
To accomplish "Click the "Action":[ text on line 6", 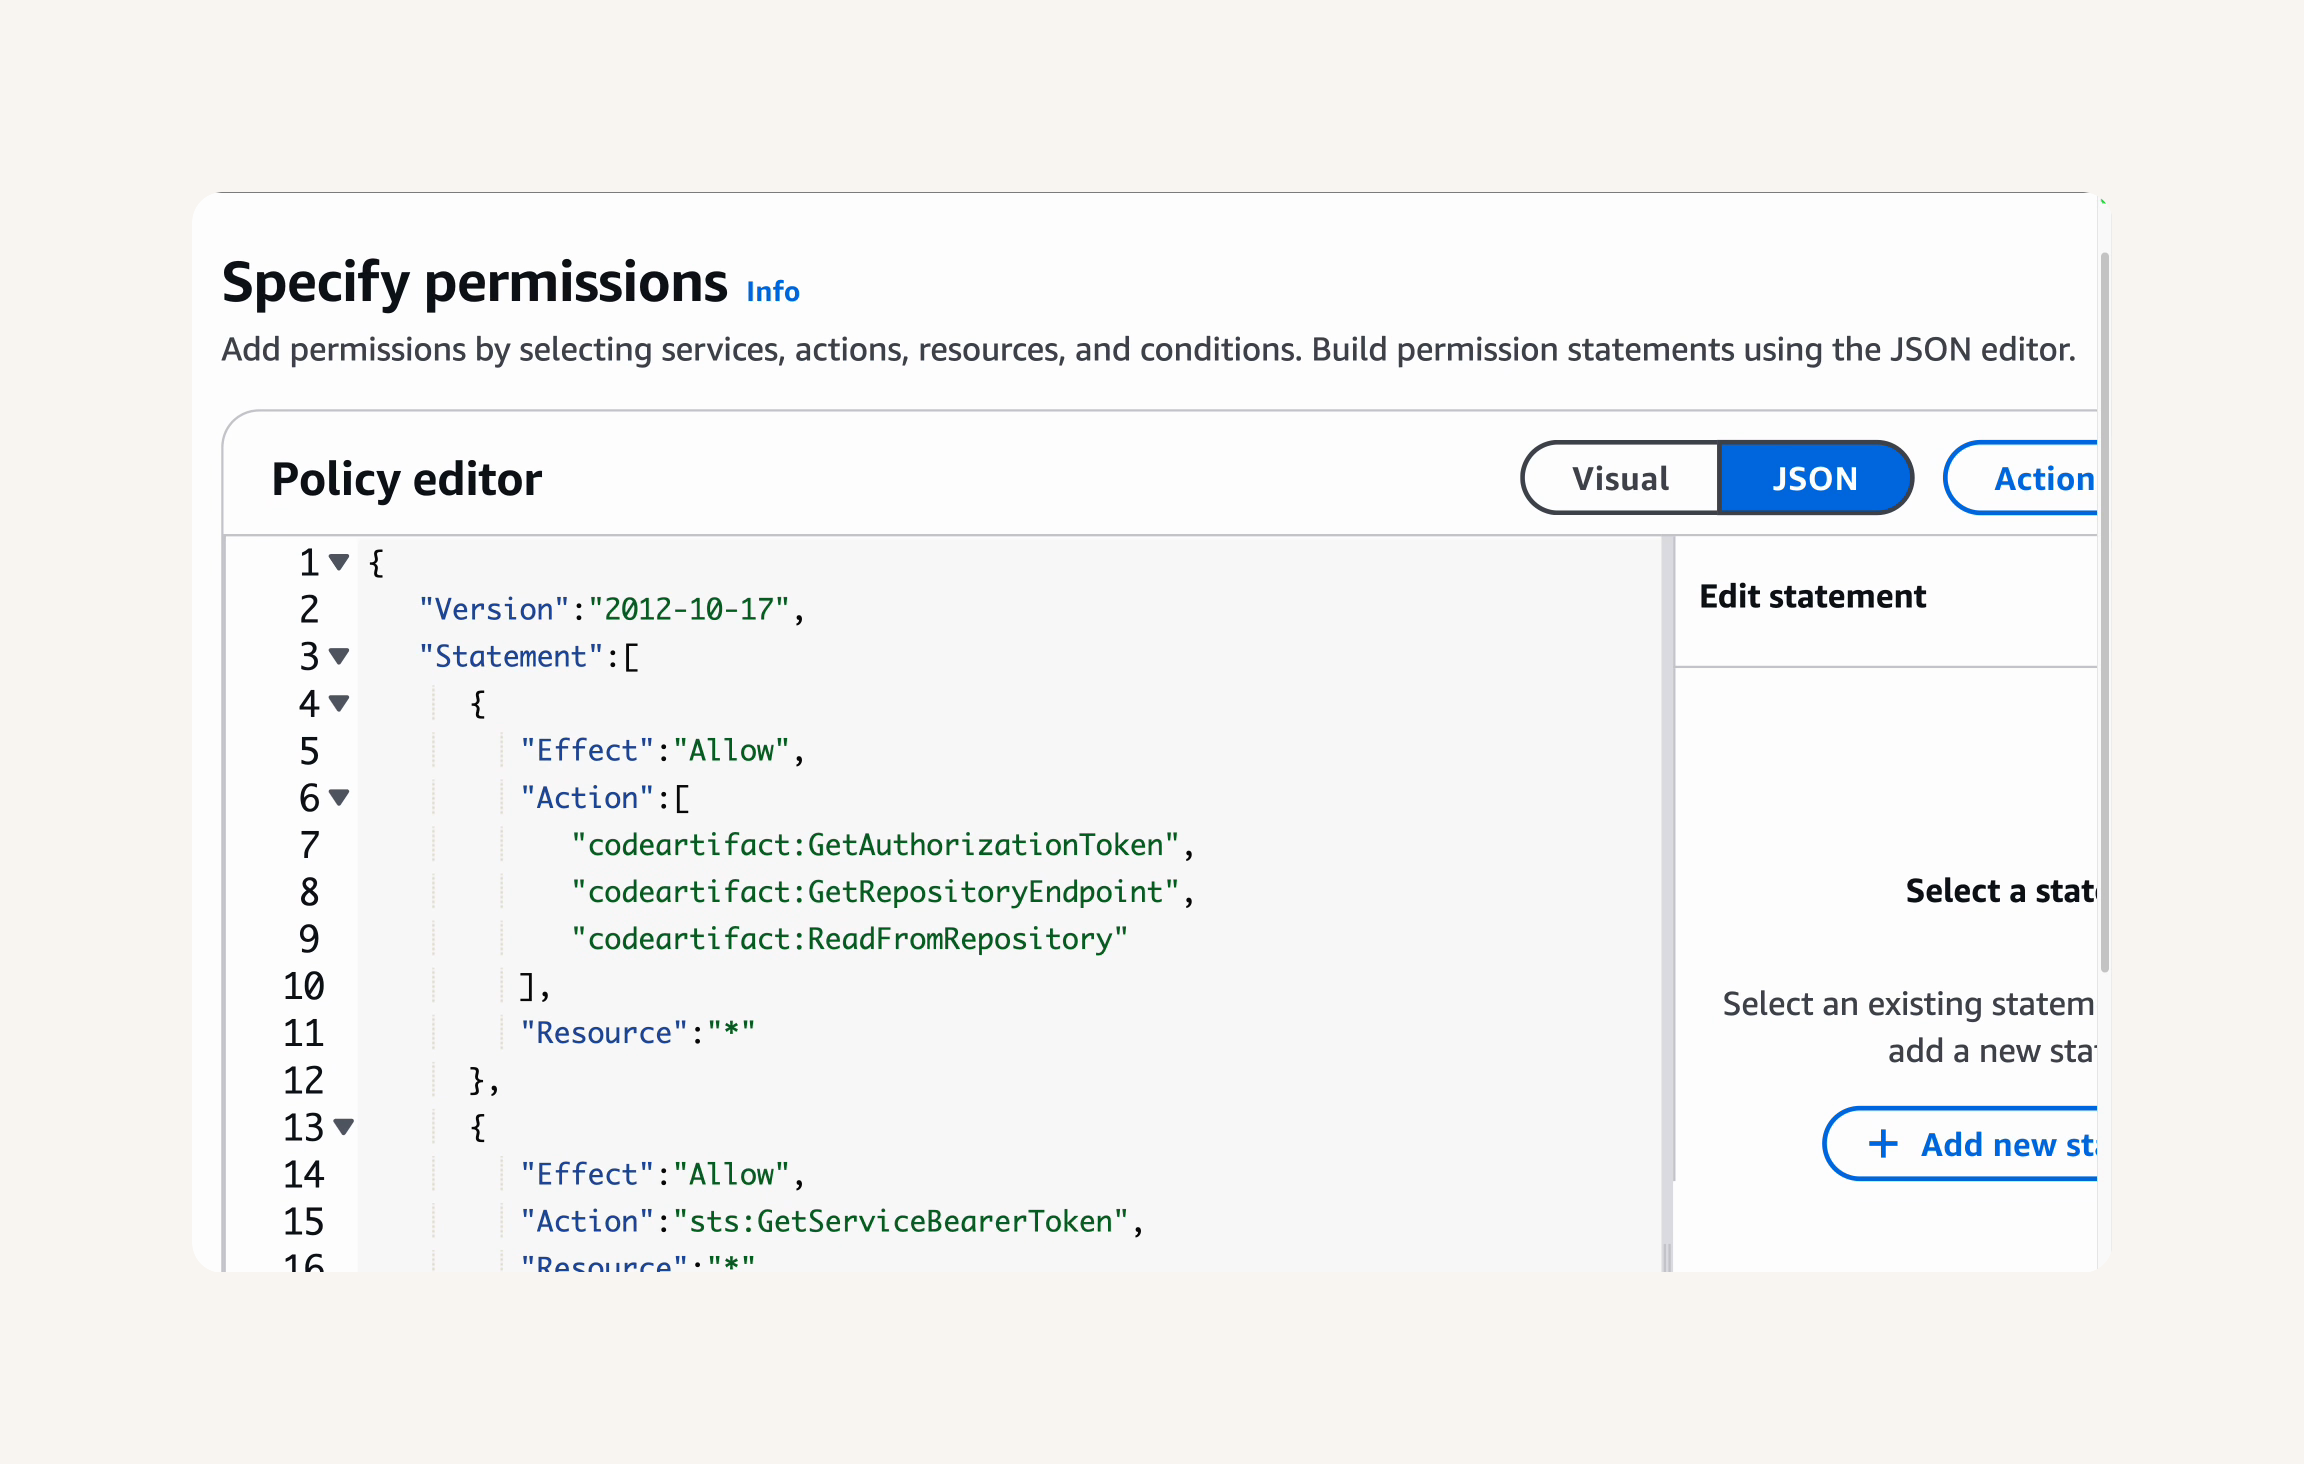I will (x=605, y=797).
